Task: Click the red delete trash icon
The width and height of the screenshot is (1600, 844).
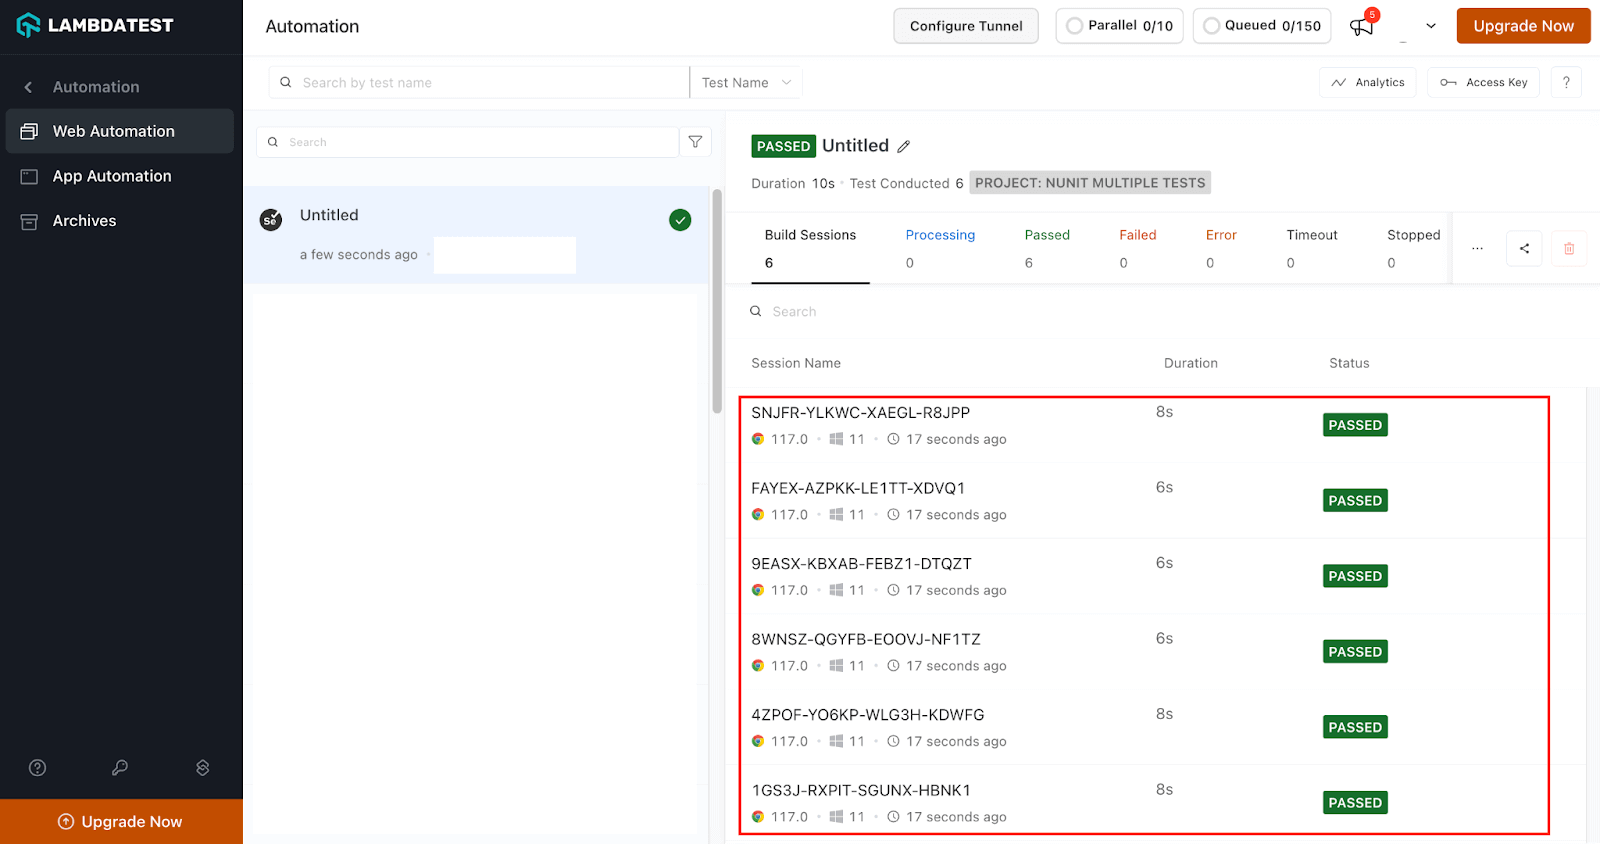Action: click(x=1569, y=249)
